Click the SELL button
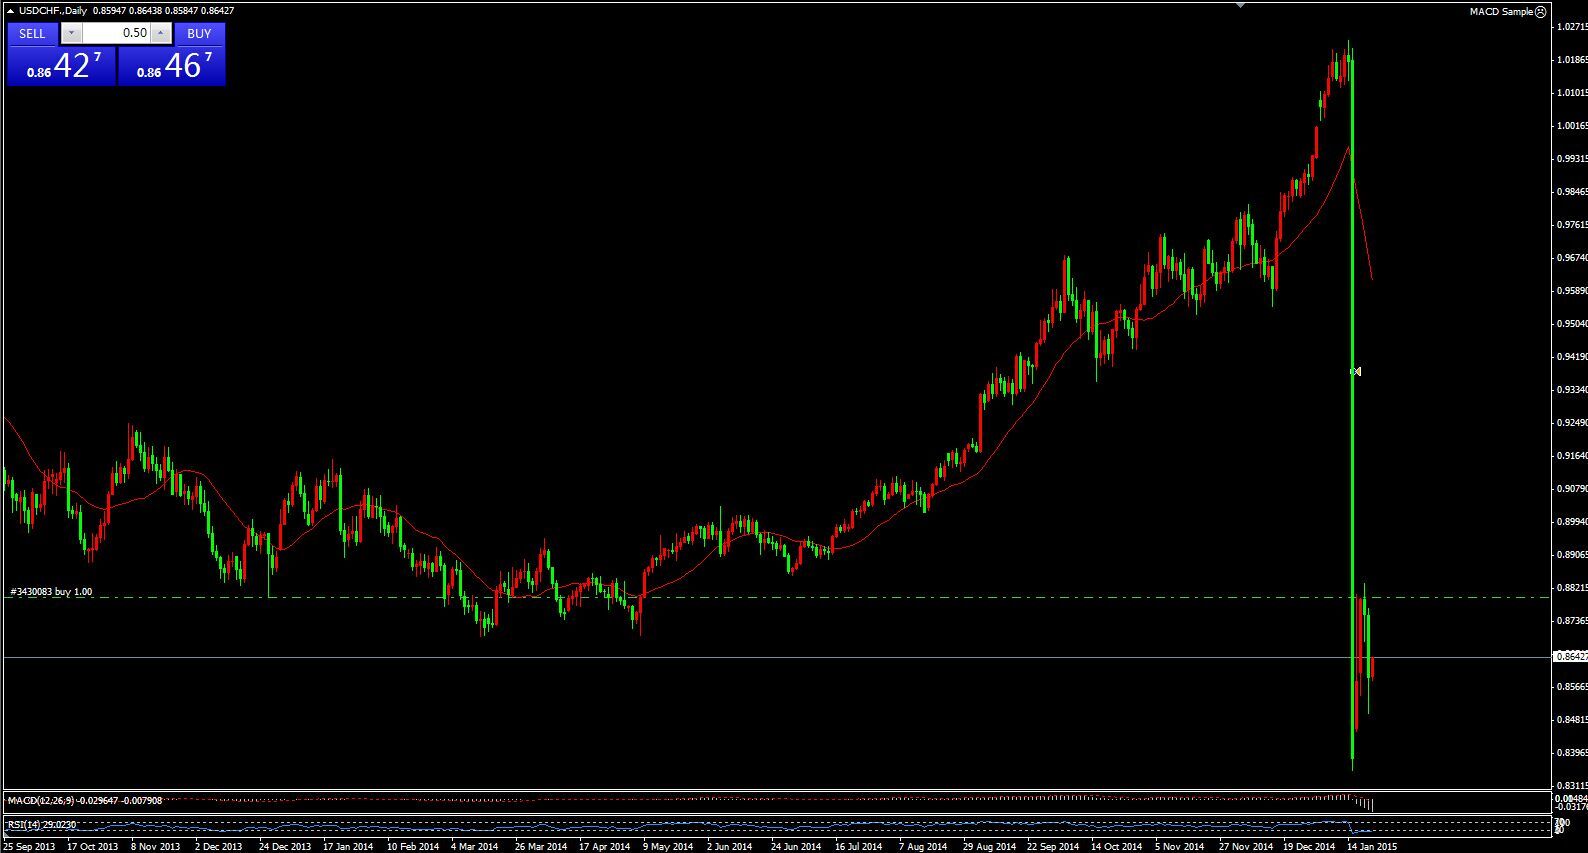Screen dimensions: 1588x853 32,33
